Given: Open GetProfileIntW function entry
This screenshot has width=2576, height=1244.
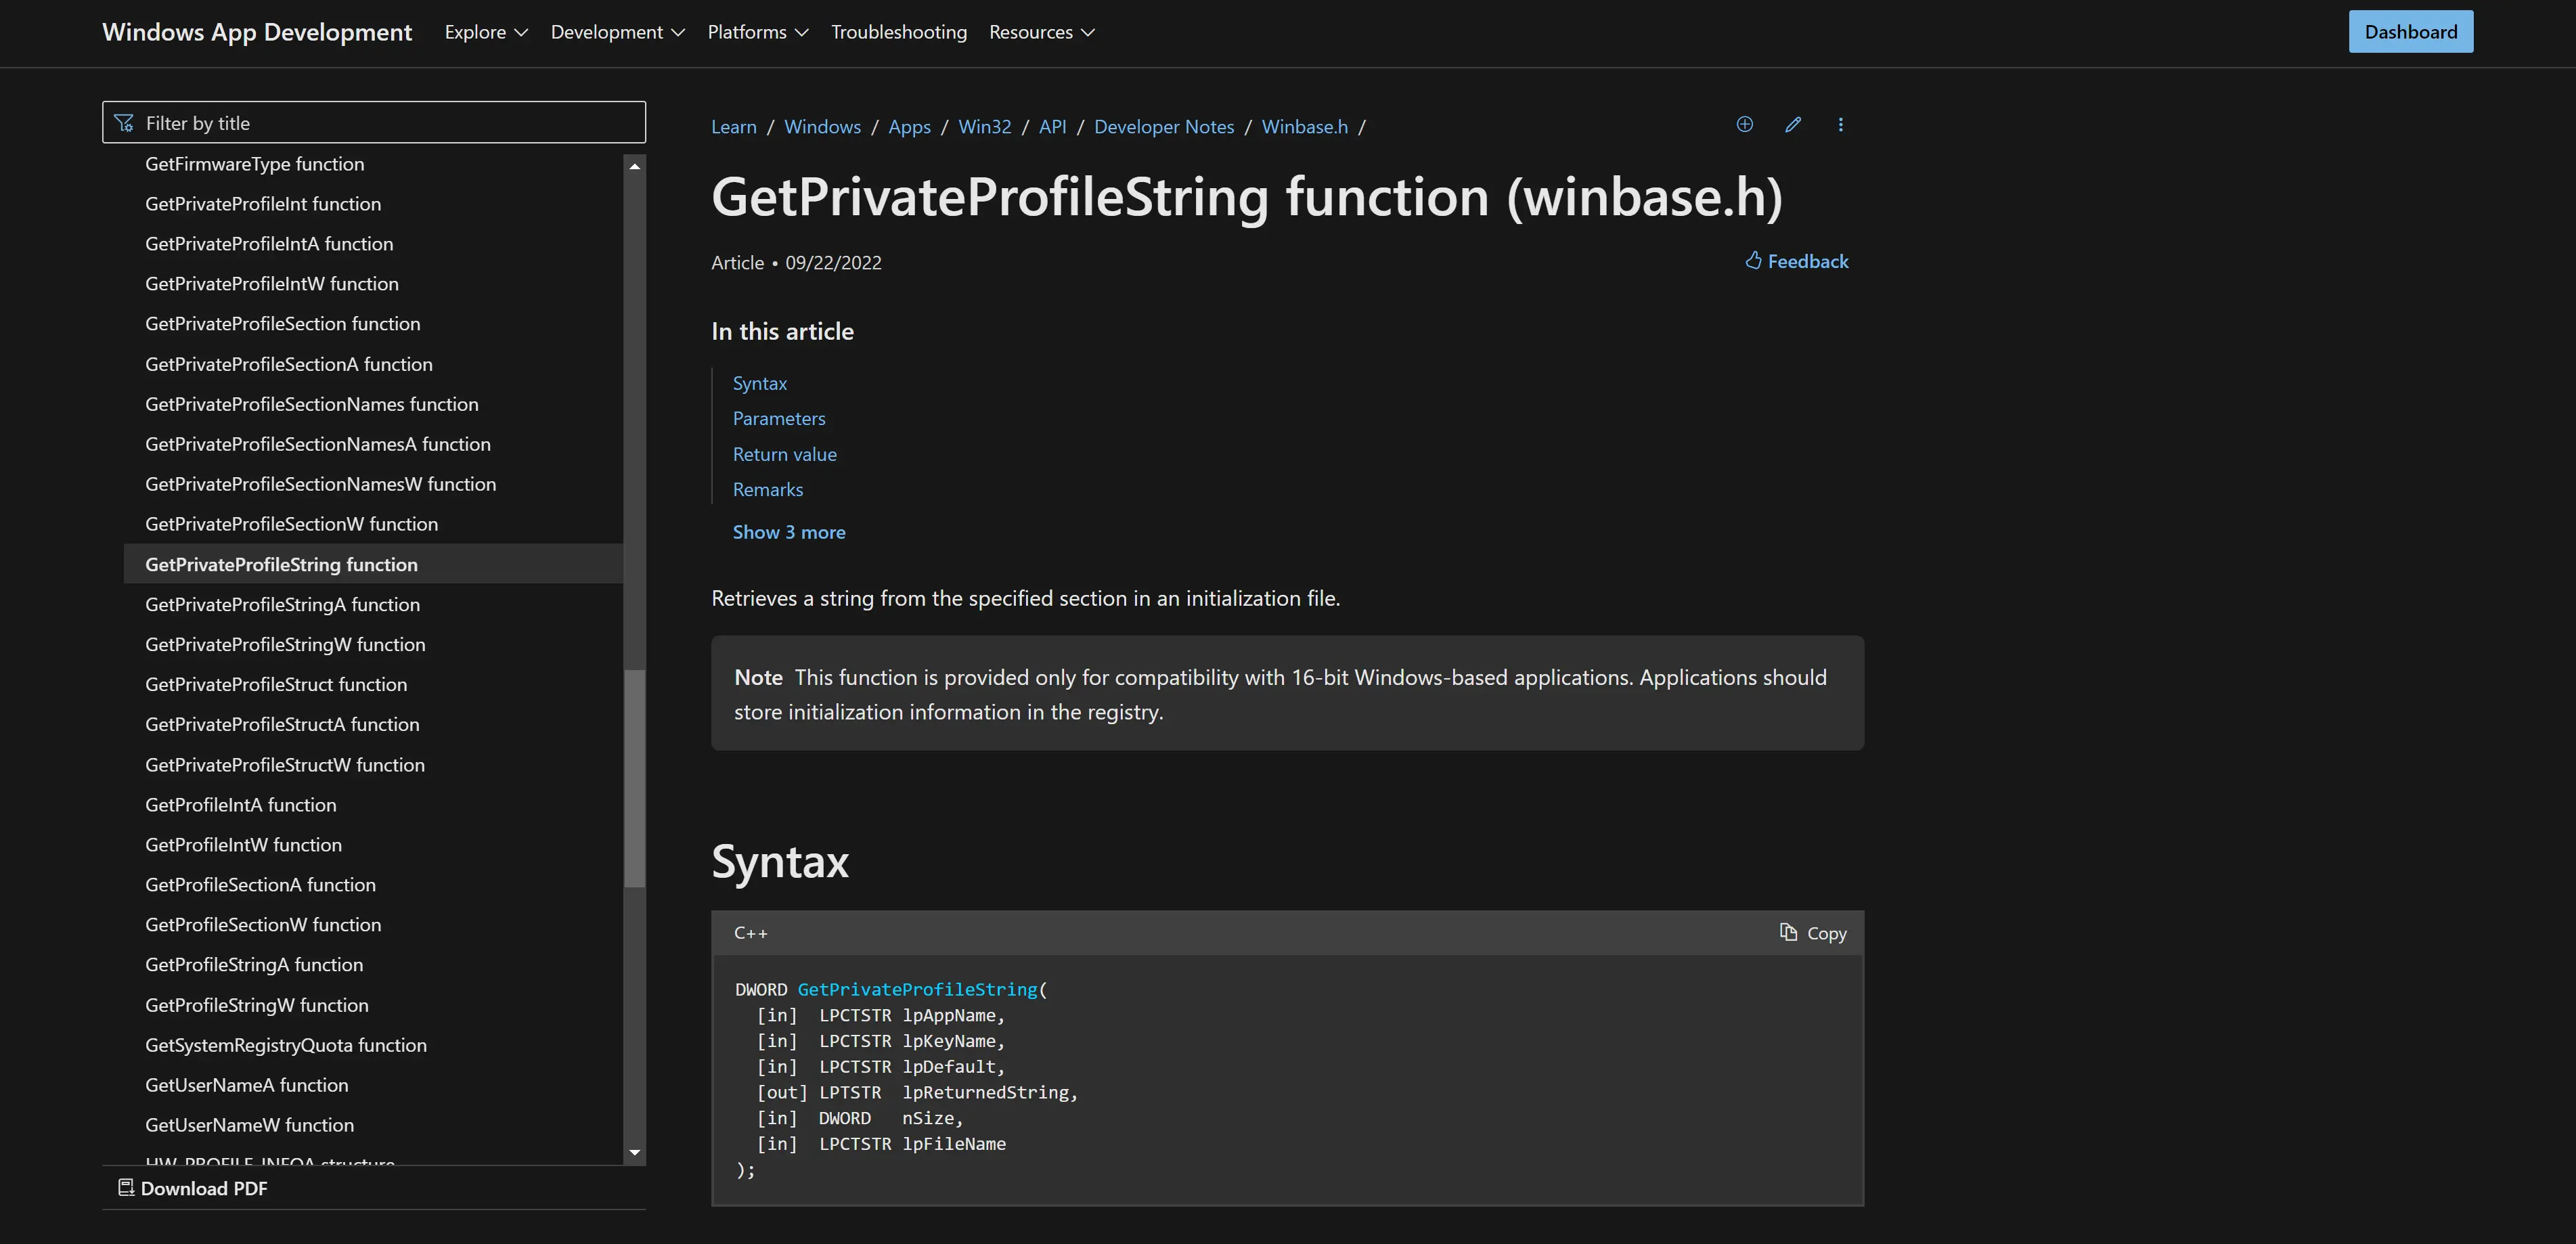Looking at the screenshot, I should [x=243, y=845].
